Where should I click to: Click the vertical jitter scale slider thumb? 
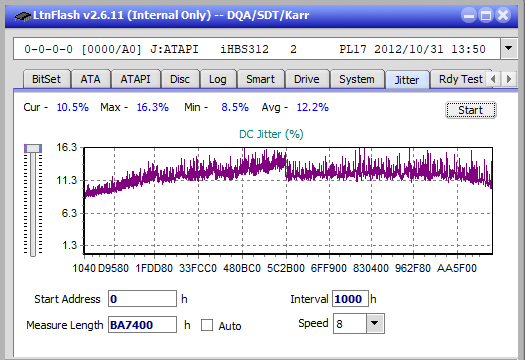(x=33, y=148)
